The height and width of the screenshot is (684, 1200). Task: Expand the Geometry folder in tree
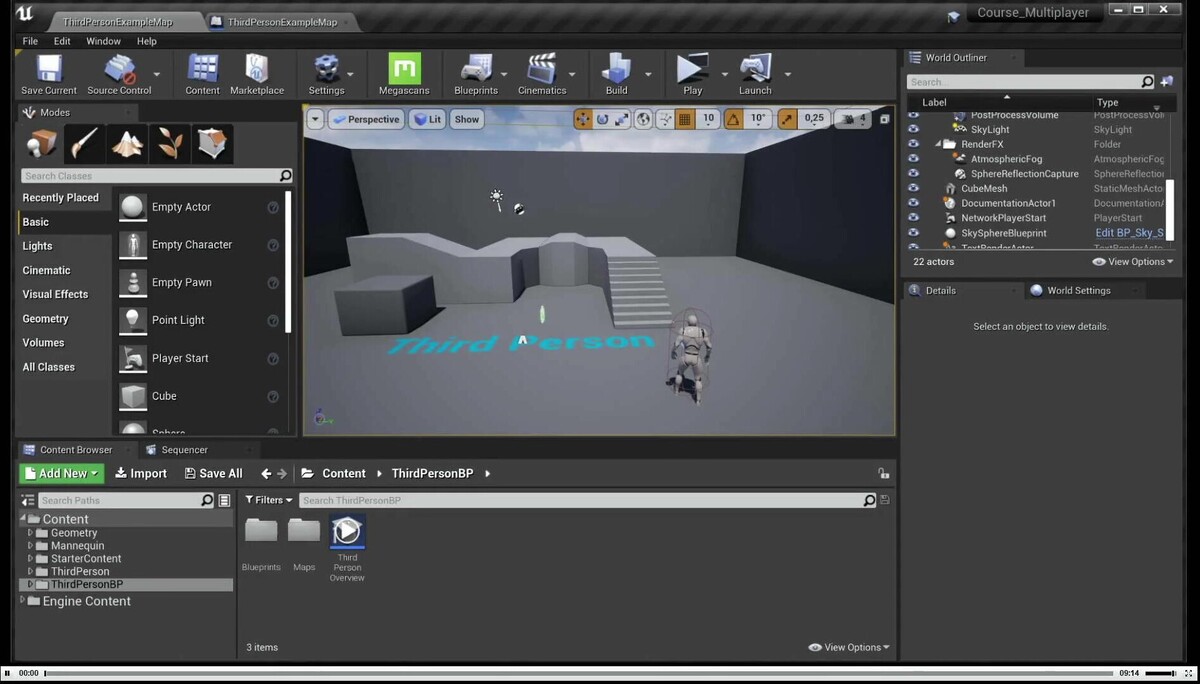(31, 533)
